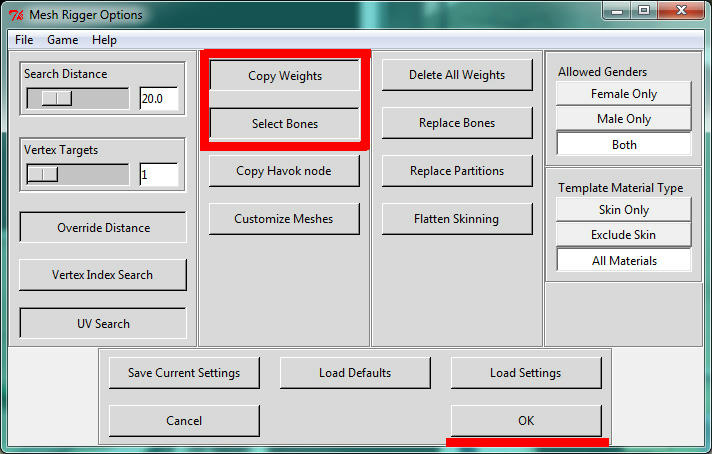Toggle Delete All Weights option

click(x=457, y=75)
